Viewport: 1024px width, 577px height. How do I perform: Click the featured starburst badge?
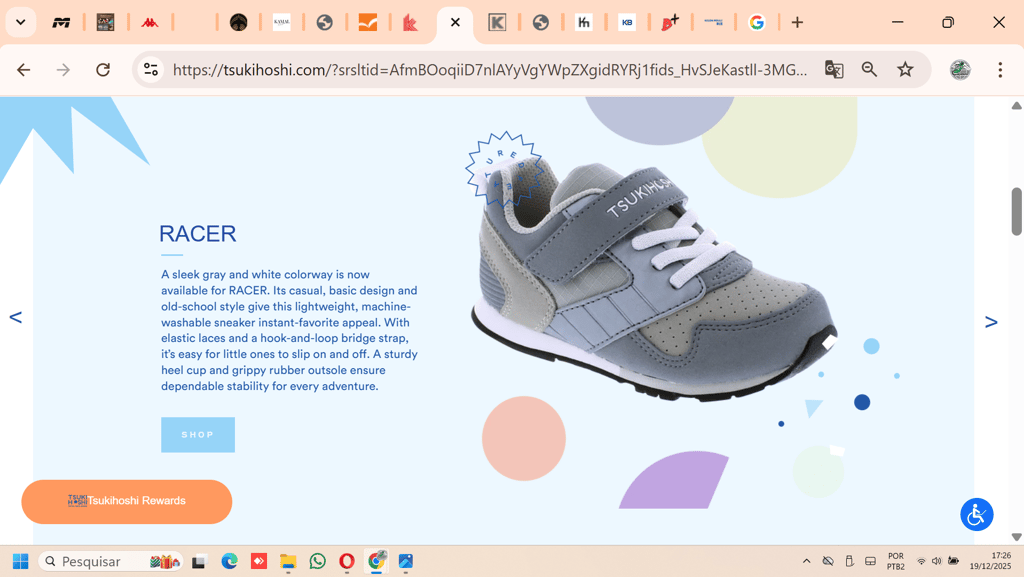tap(504, 168)
